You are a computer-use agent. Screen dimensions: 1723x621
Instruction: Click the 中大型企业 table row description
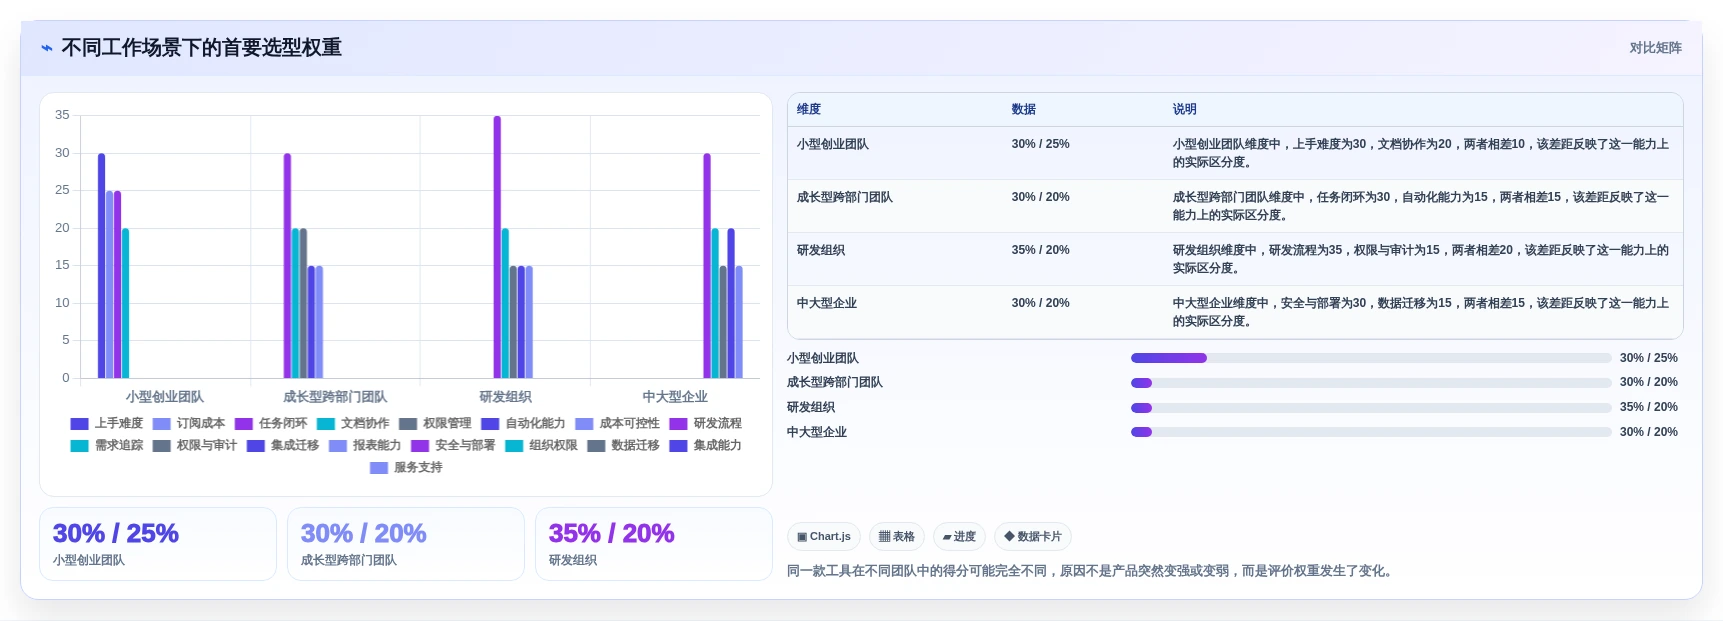[x=1421, y=312]
